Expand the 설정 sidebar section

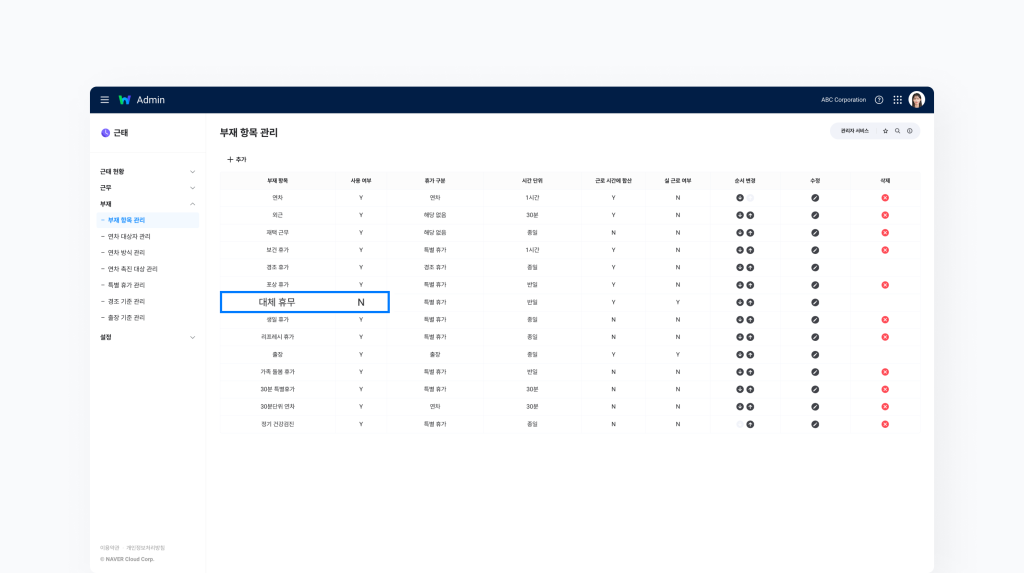[x=193, y=338]
